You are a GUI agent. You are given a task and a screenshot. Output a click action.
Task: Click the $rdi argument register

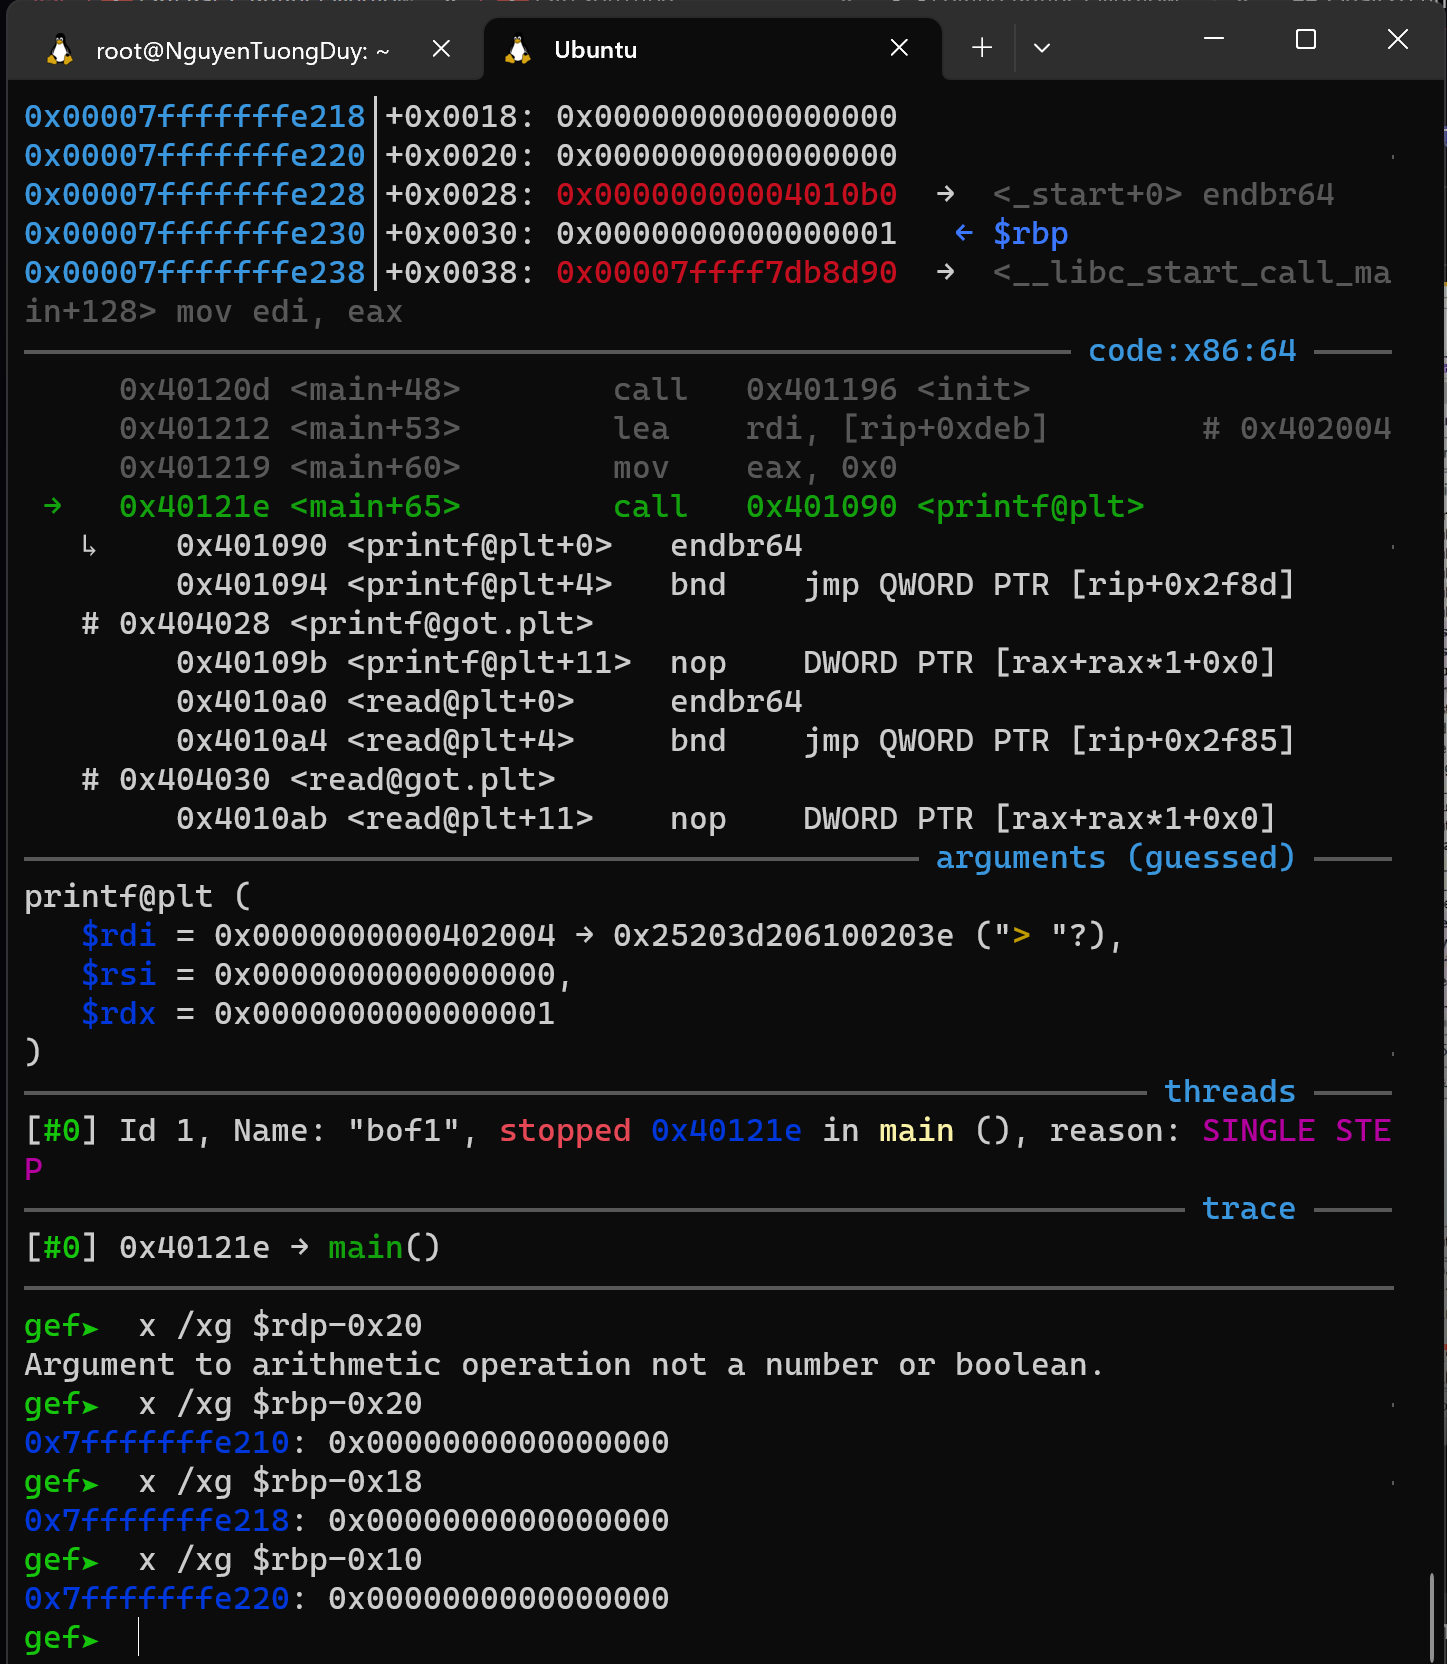[118, 936]
